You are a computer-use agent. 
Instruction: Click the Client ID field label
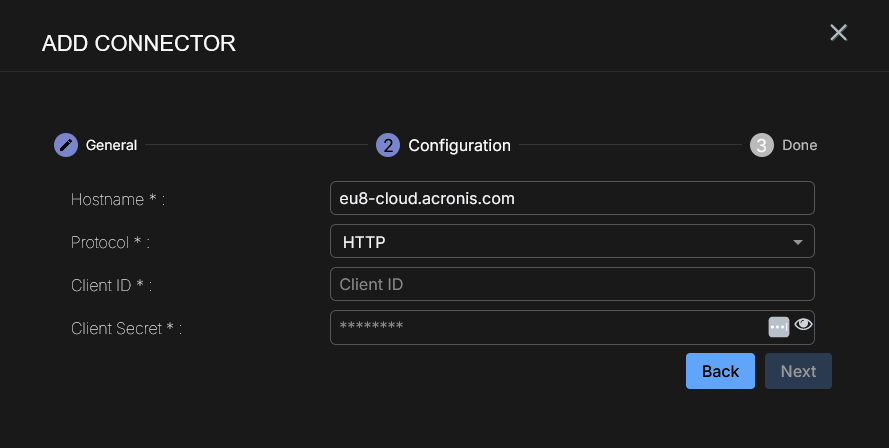pos(111,285)
